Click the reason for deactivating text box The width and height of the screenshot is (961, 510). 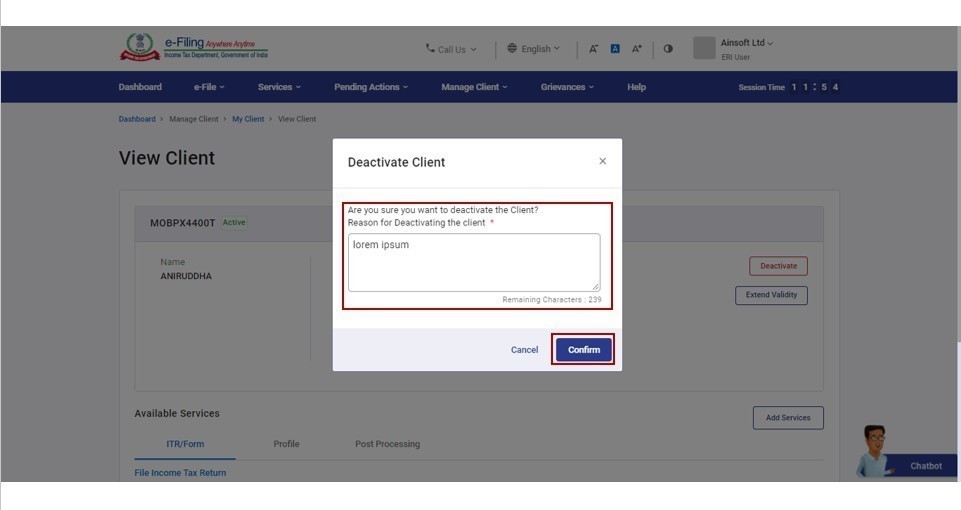(474, 263)
